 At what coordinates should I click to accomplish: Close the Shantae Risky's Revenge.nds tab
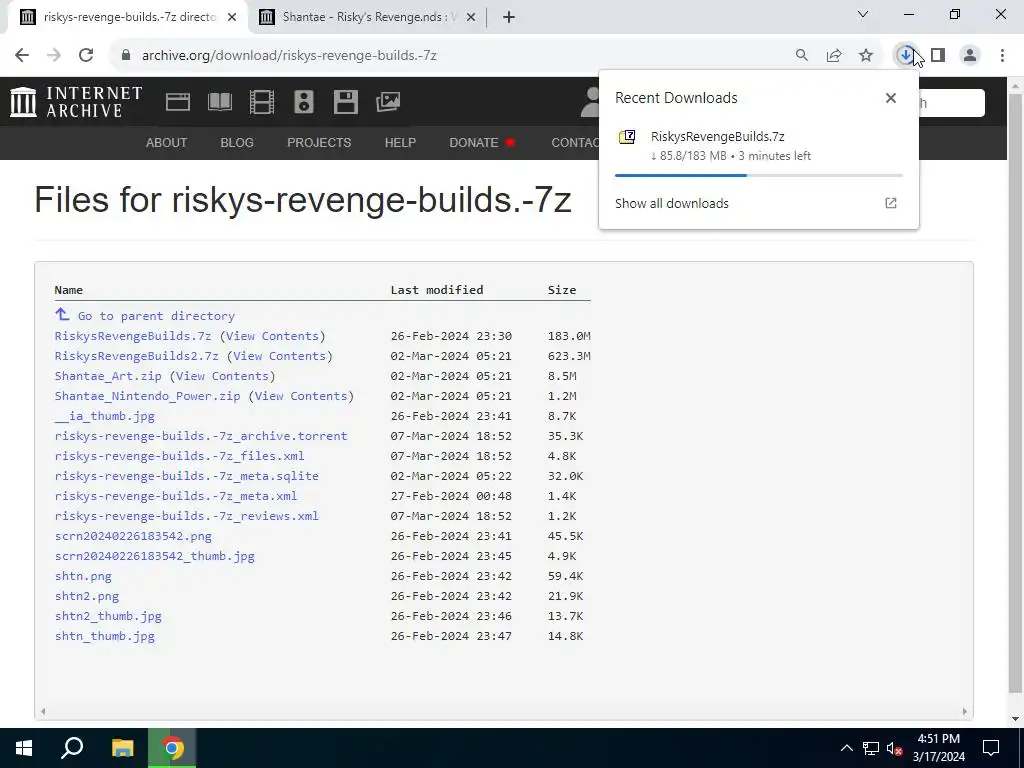pyautogui.click(x=471, y=18)
